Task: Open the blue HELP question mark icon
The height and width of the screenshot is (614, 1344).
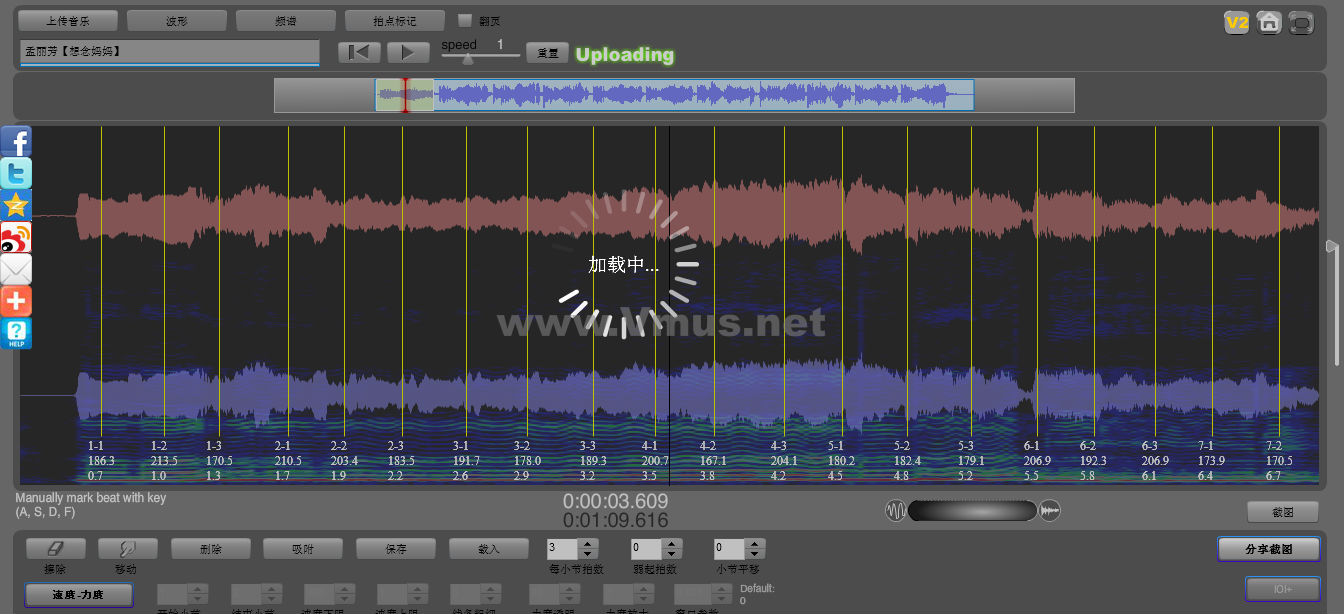Action: pyautogui.click(x=16, y=333)
